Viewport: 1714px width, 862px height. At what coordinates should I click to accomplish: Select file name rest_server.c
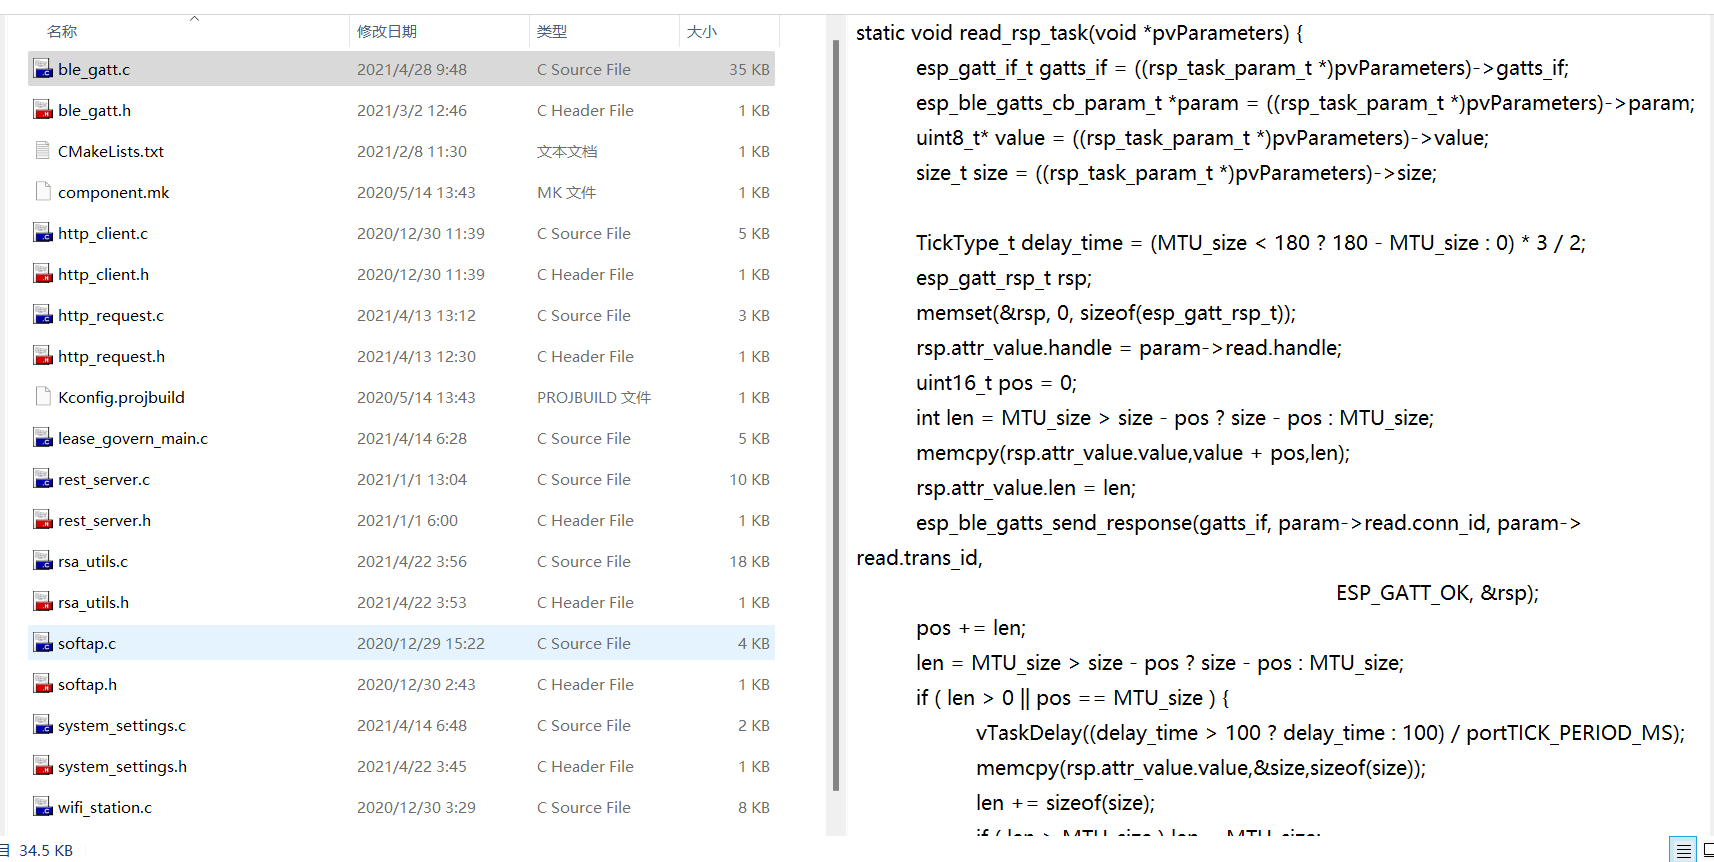point(104,479)
